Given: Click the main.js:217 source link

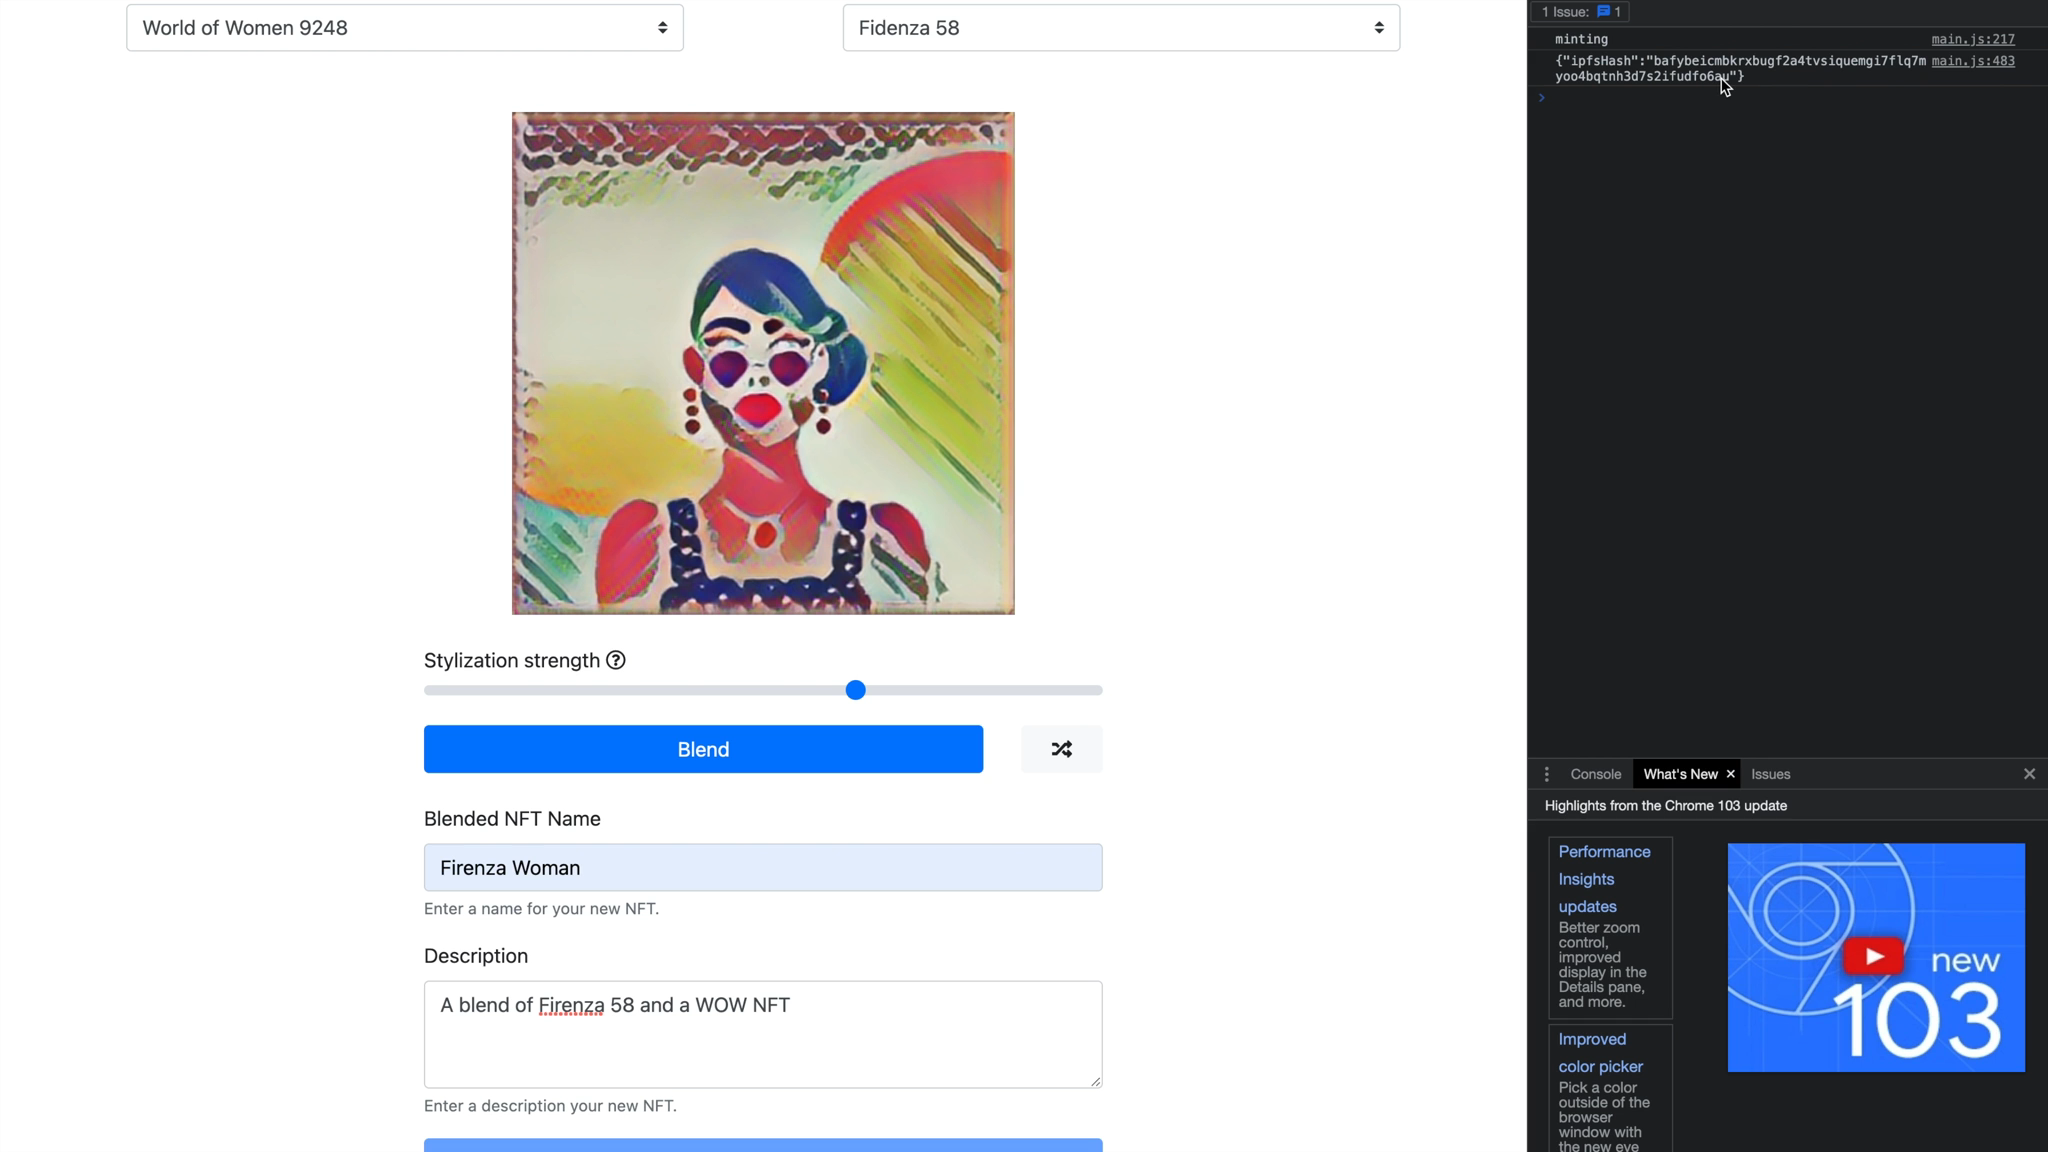Looking at the screenshot, I should point(1973,39).
